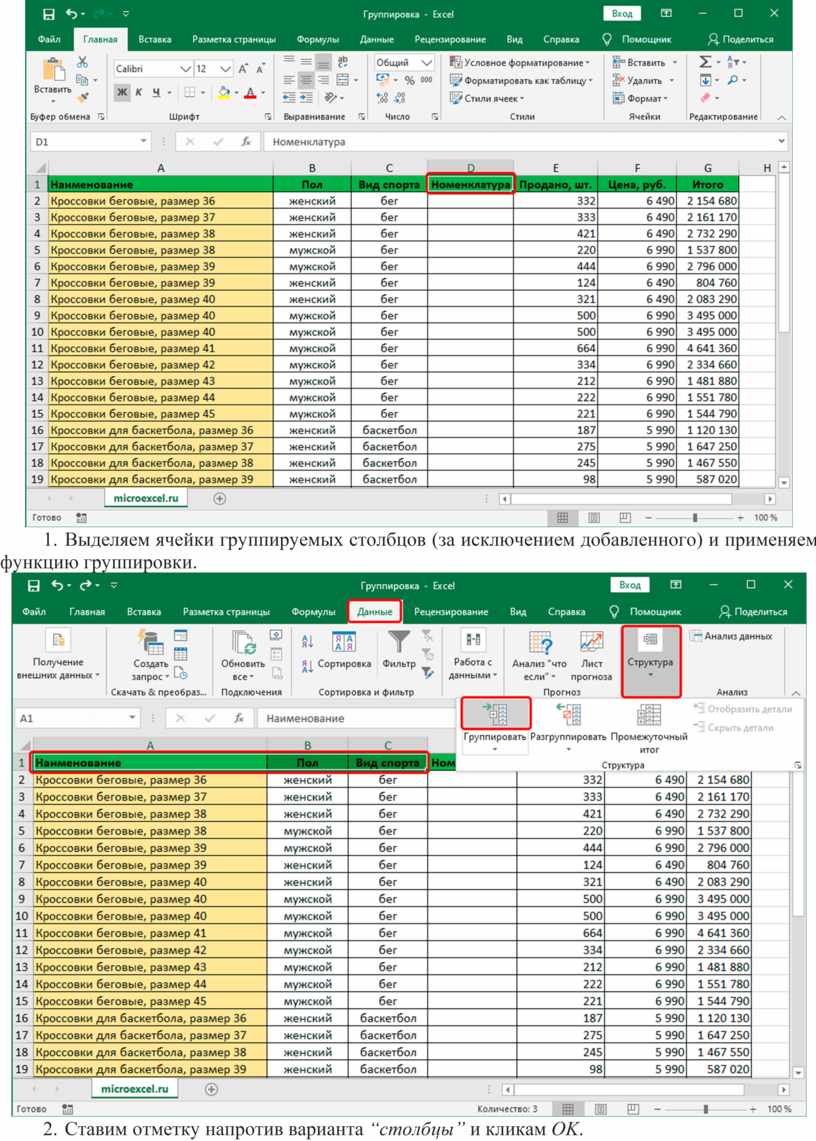Click the Clear eraser icon in Редактирование
Image resolution: width=816 pixels, height=1141 pixels.
coord(705,97)
